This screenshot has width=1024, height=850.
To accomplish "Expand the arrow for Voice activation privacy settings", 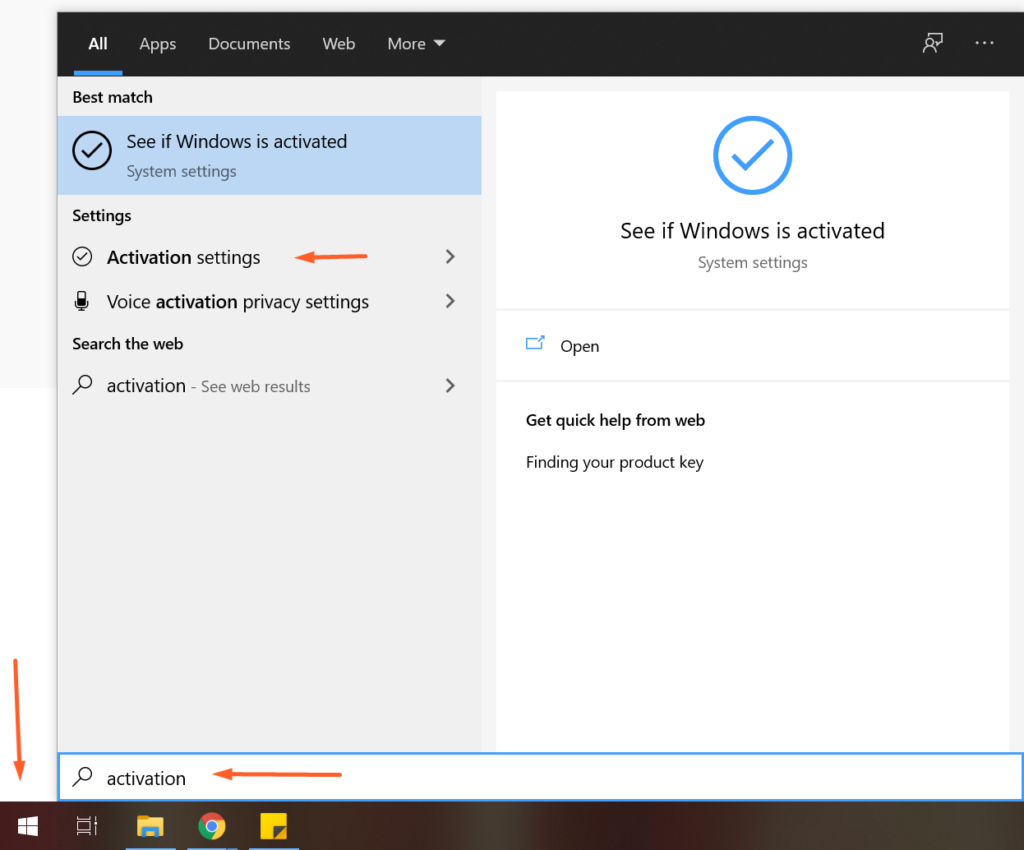I will click(450, 301).
